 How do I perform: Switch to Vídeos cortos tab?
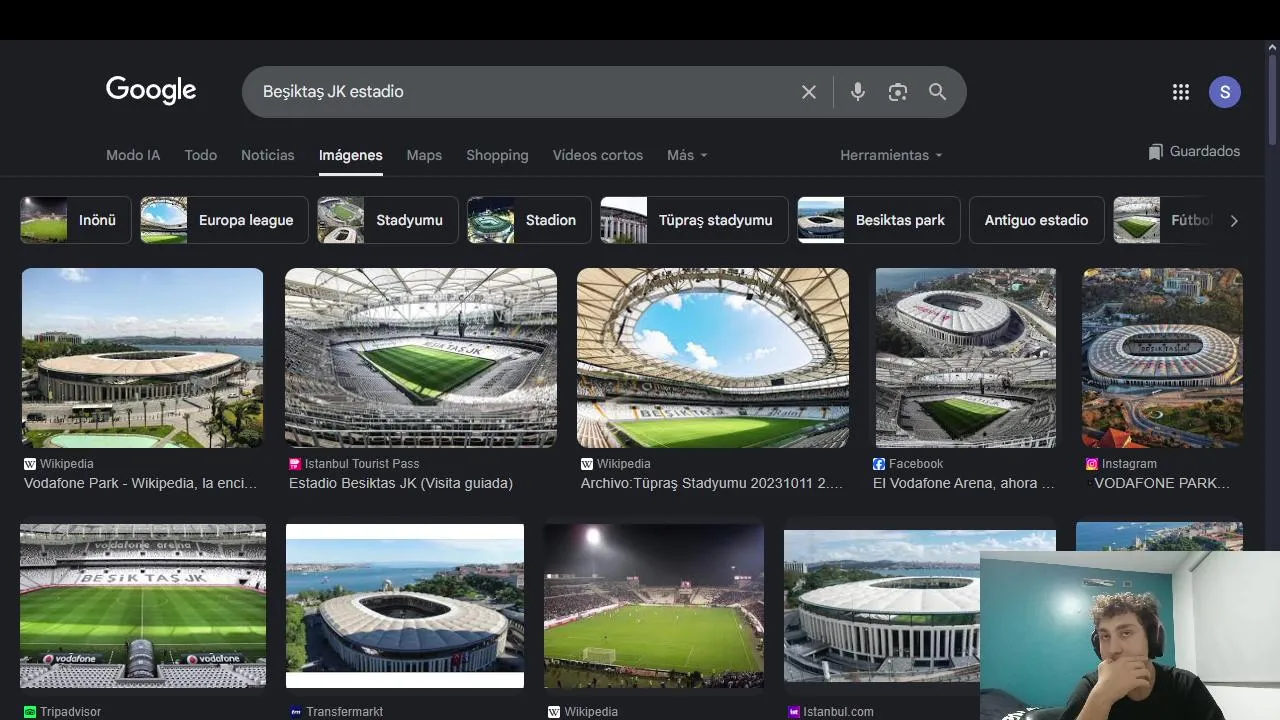coord(598,155)
